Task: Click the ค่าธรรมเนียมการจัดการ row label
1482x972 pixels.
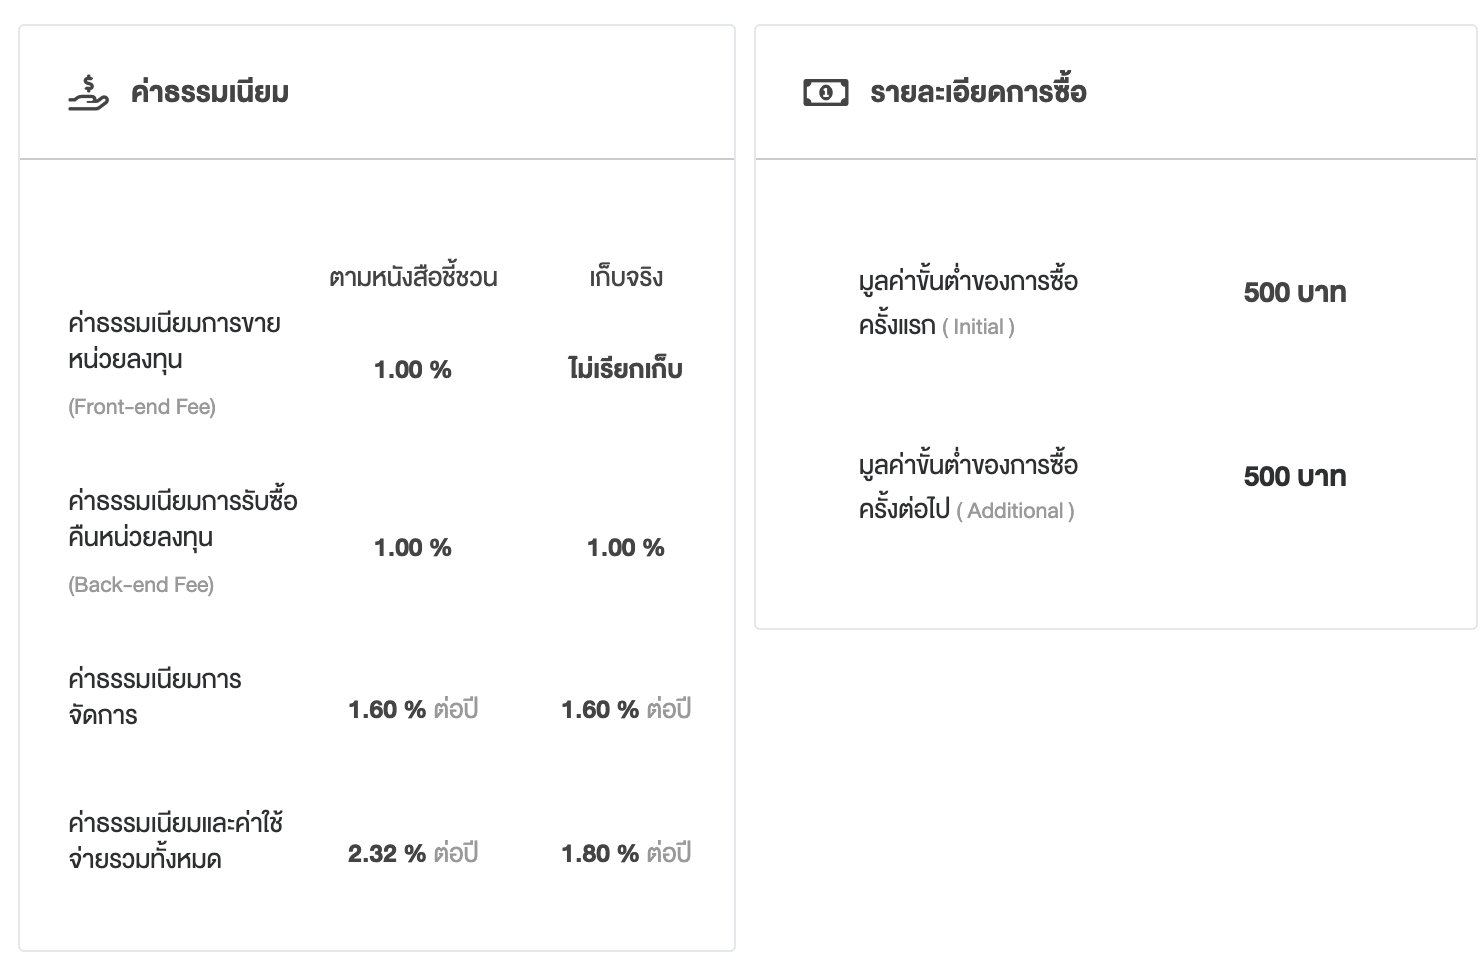Action: click(155, 697)
